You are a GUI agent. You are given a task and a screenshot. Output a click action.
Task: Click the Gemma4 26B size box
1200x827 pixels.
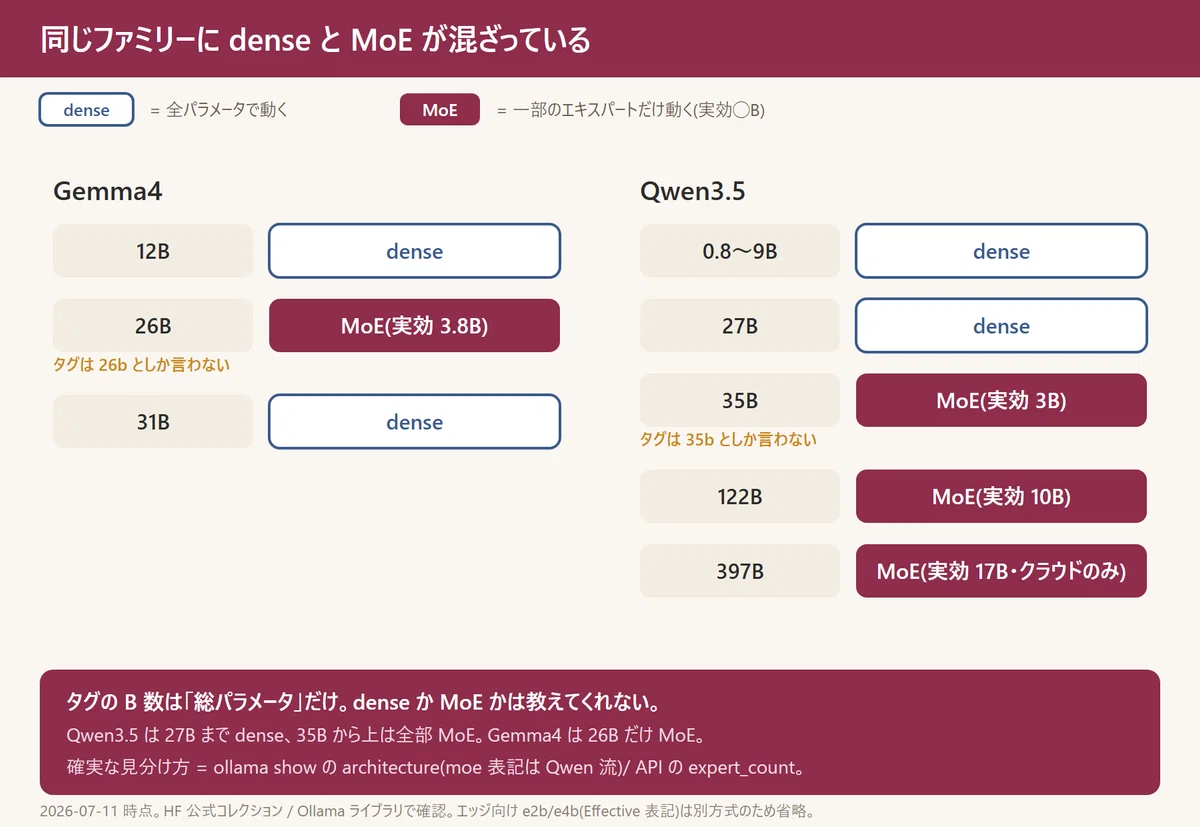(153, 326)
